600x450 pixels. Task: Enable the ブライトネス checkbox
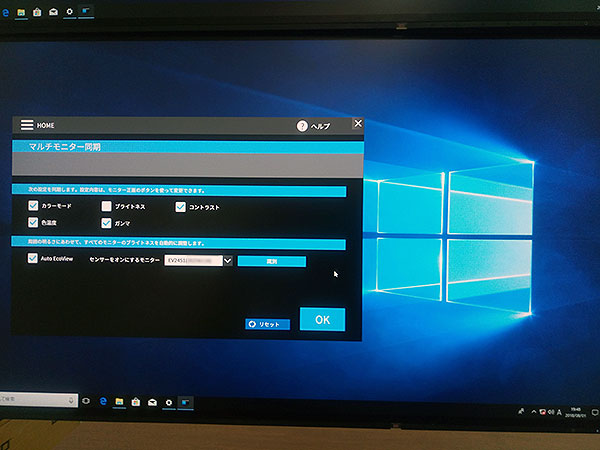pyautogui.click(x=106, y=206)
